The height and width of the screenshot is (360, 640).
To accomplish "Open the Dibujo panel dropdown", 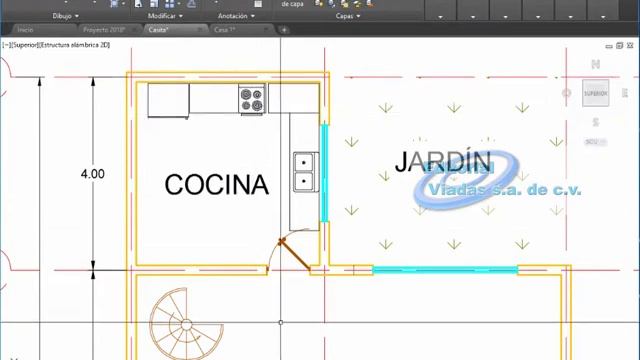I will pos(65,16).
